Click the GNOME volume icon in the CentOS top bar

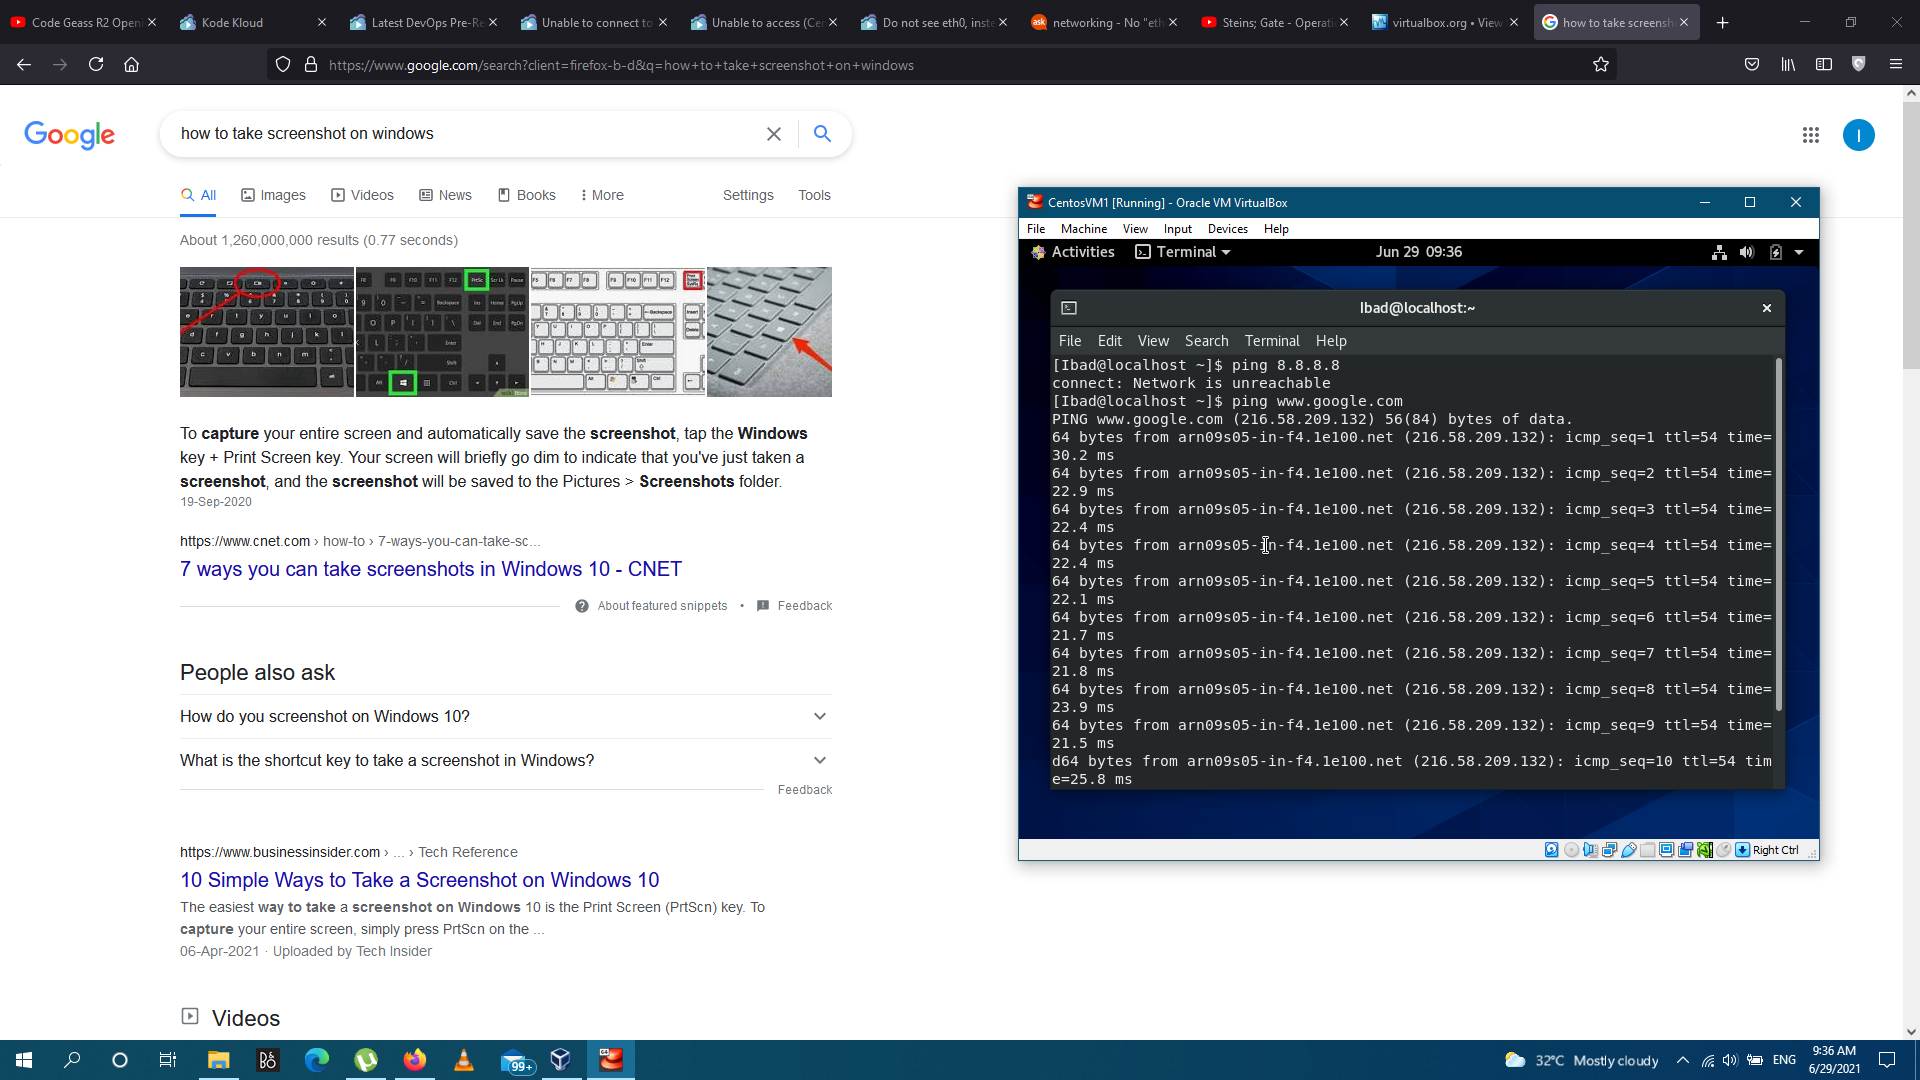[1747, 252]
